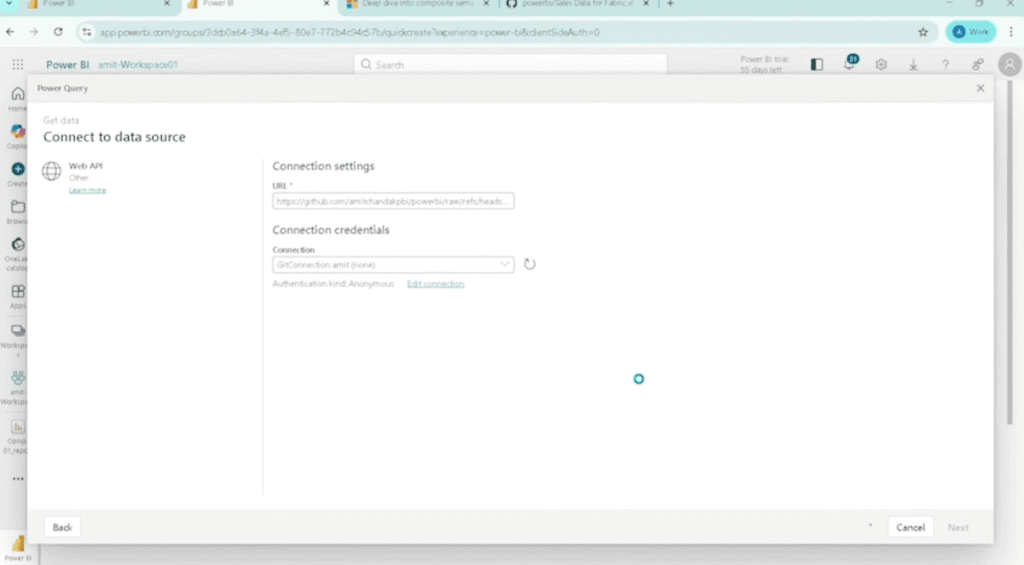The width and height of the screenshot is (1024, 565).
Task: Show more sidebar options ellipsis
Action: [x=18, y=479]
